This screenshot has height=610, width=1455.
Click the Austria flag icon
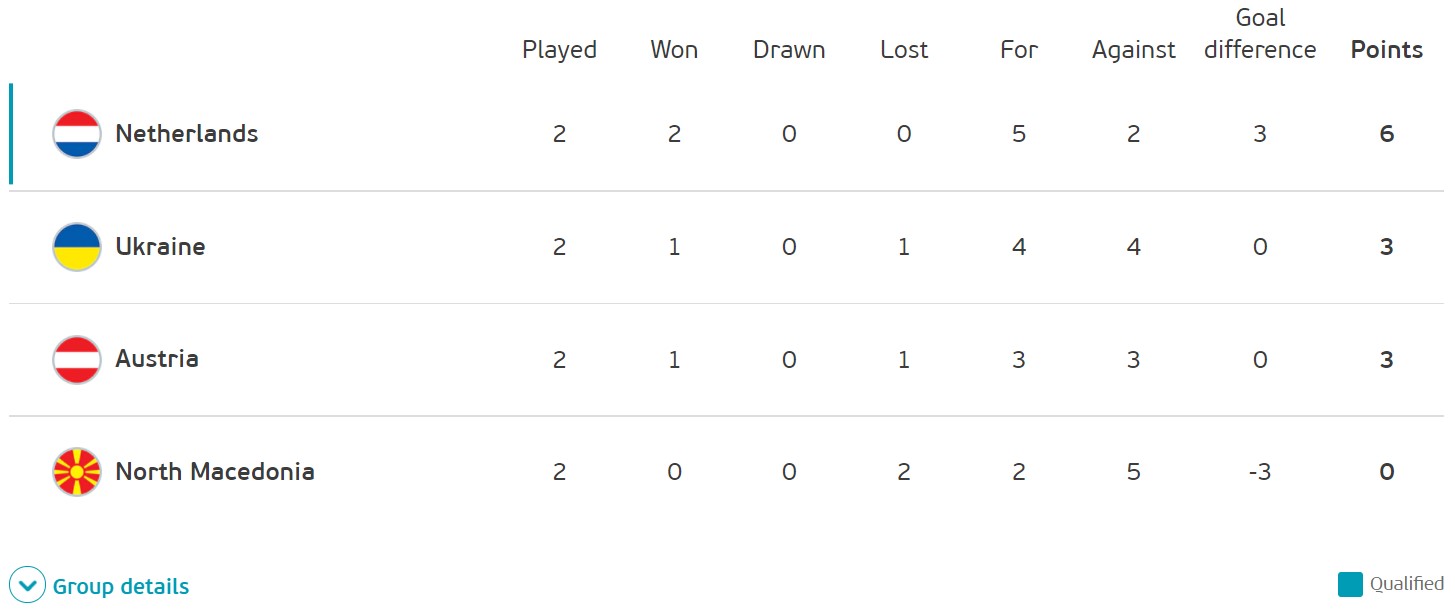(77, 359)
